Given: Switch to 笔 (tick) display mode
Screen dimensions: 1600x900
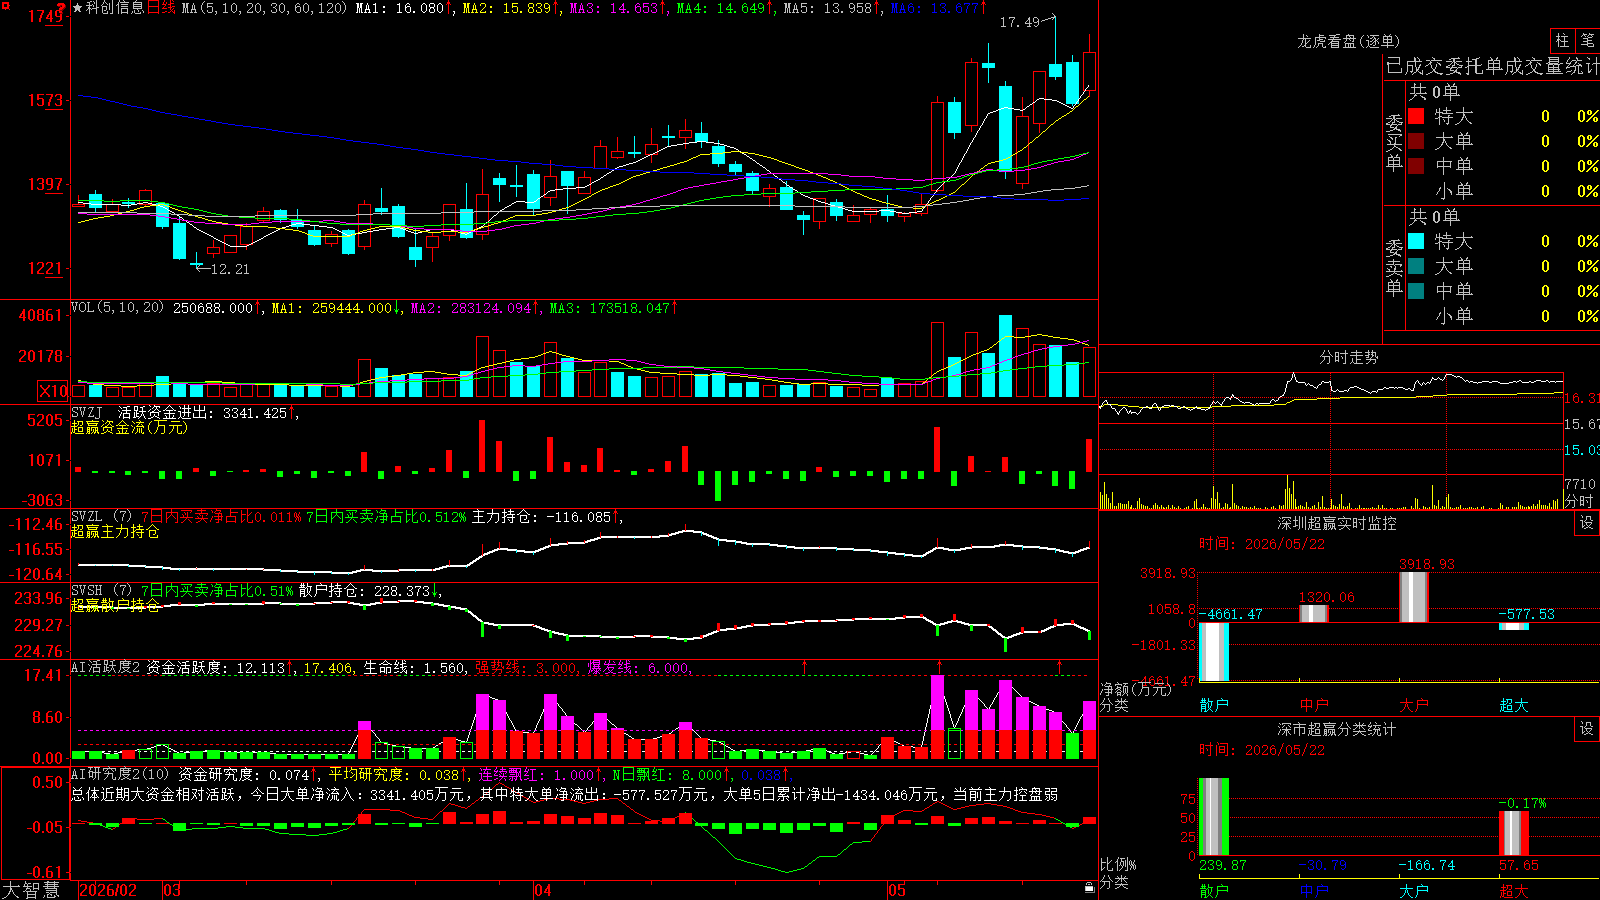Looking at the screenshot, I should [x=1587, y=40].
